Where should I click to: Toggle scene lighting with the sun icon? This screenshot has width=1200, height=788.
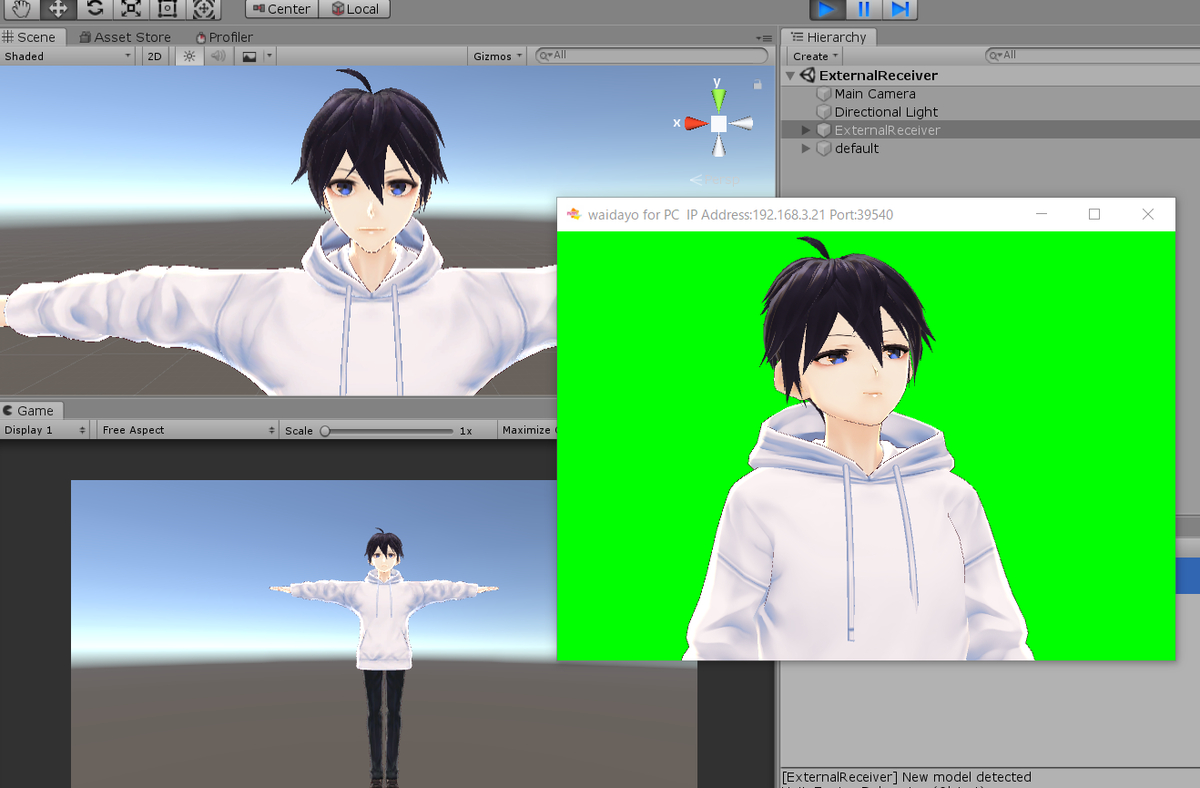(188, 56)
